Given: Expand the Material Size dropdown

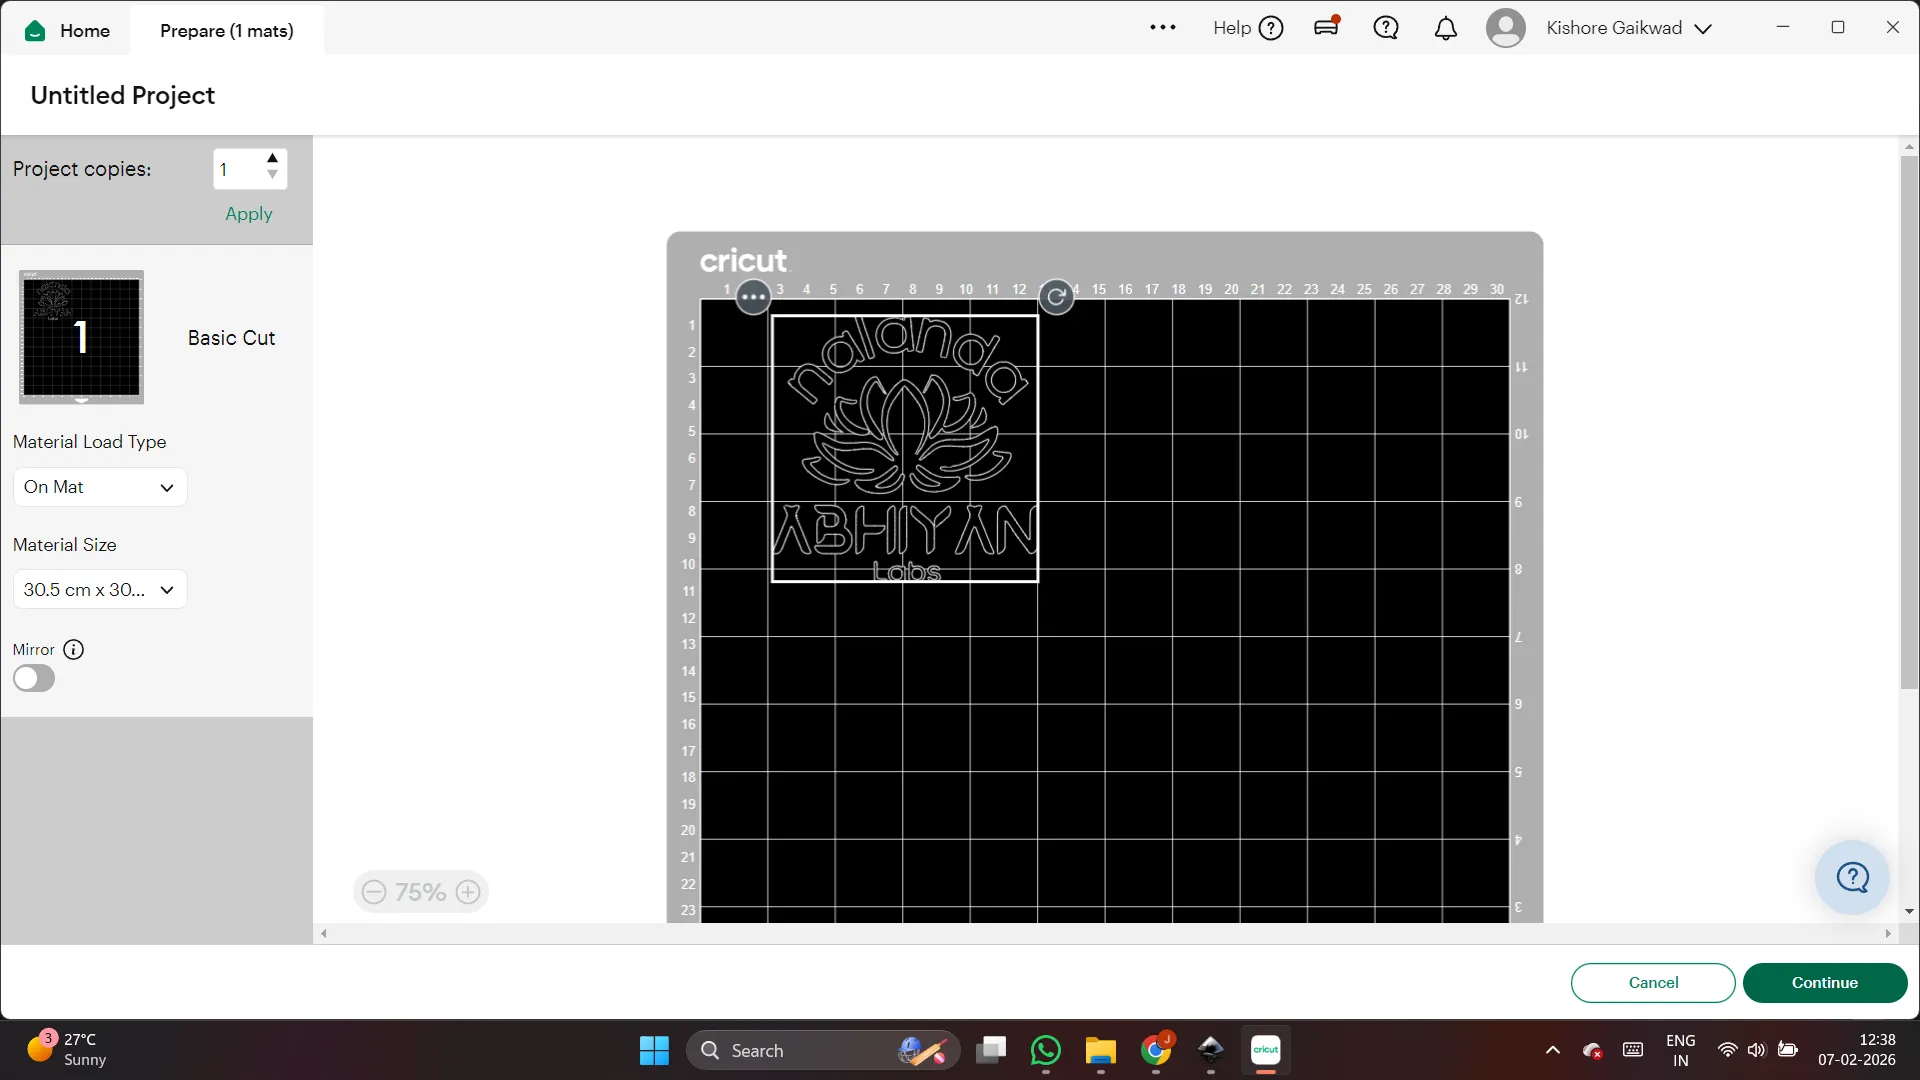Looking at the screenshot, I should click(x=100, y=590).
